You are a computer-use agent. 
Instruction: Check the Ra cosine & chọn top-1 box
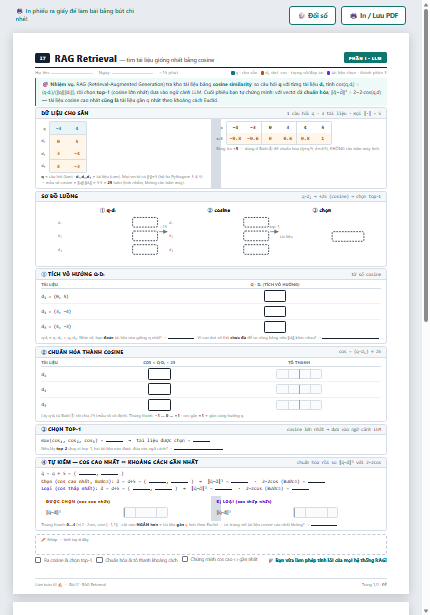click(x=38, y=560)
